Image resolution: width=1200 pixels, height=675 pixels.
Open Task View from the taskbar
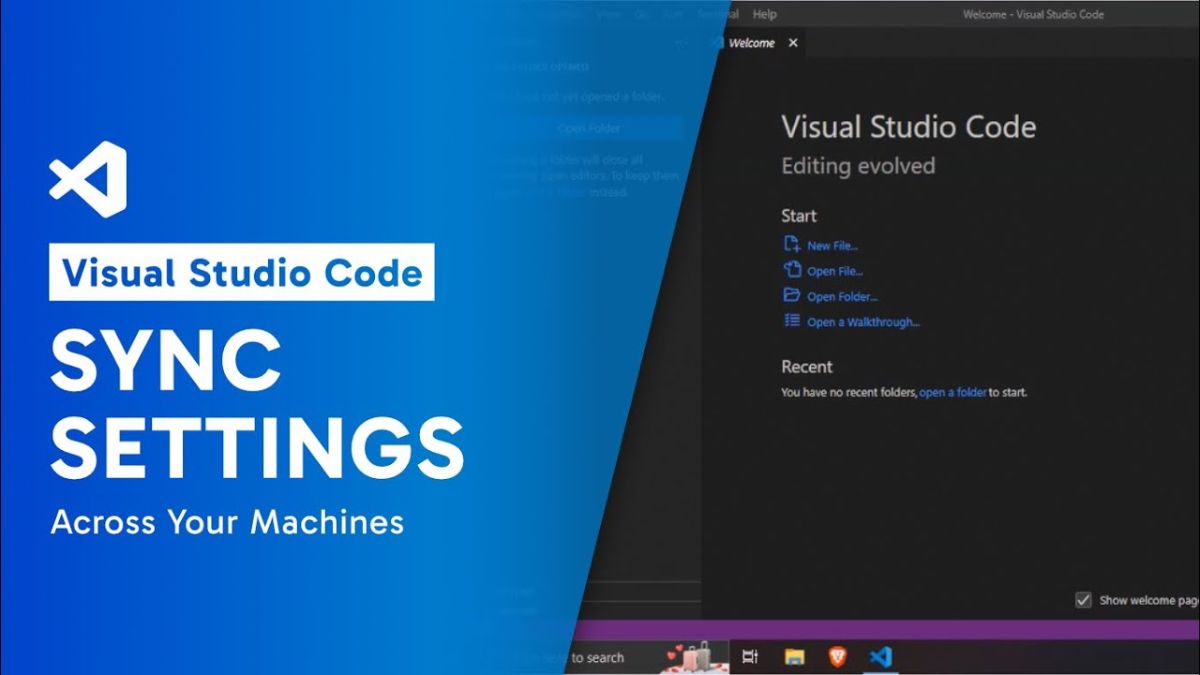(x=750, y=657)
